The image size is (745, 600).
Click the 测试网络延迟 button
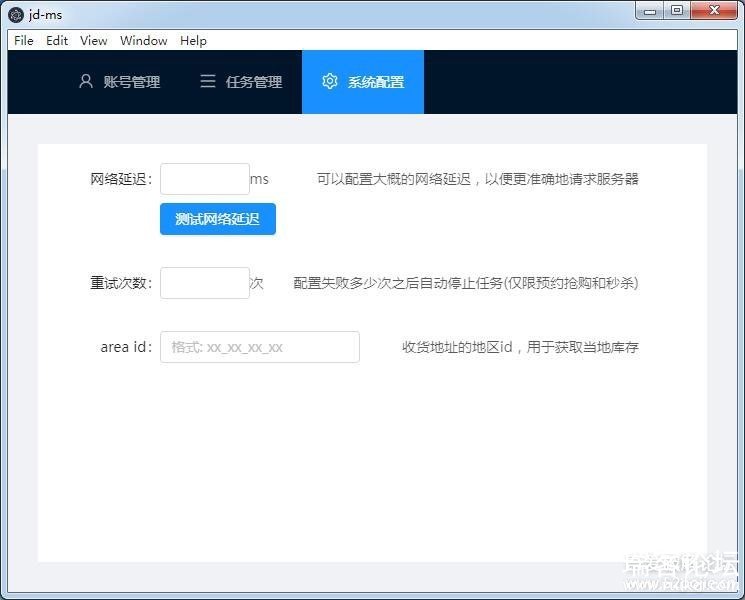click(x=218, y=219)
